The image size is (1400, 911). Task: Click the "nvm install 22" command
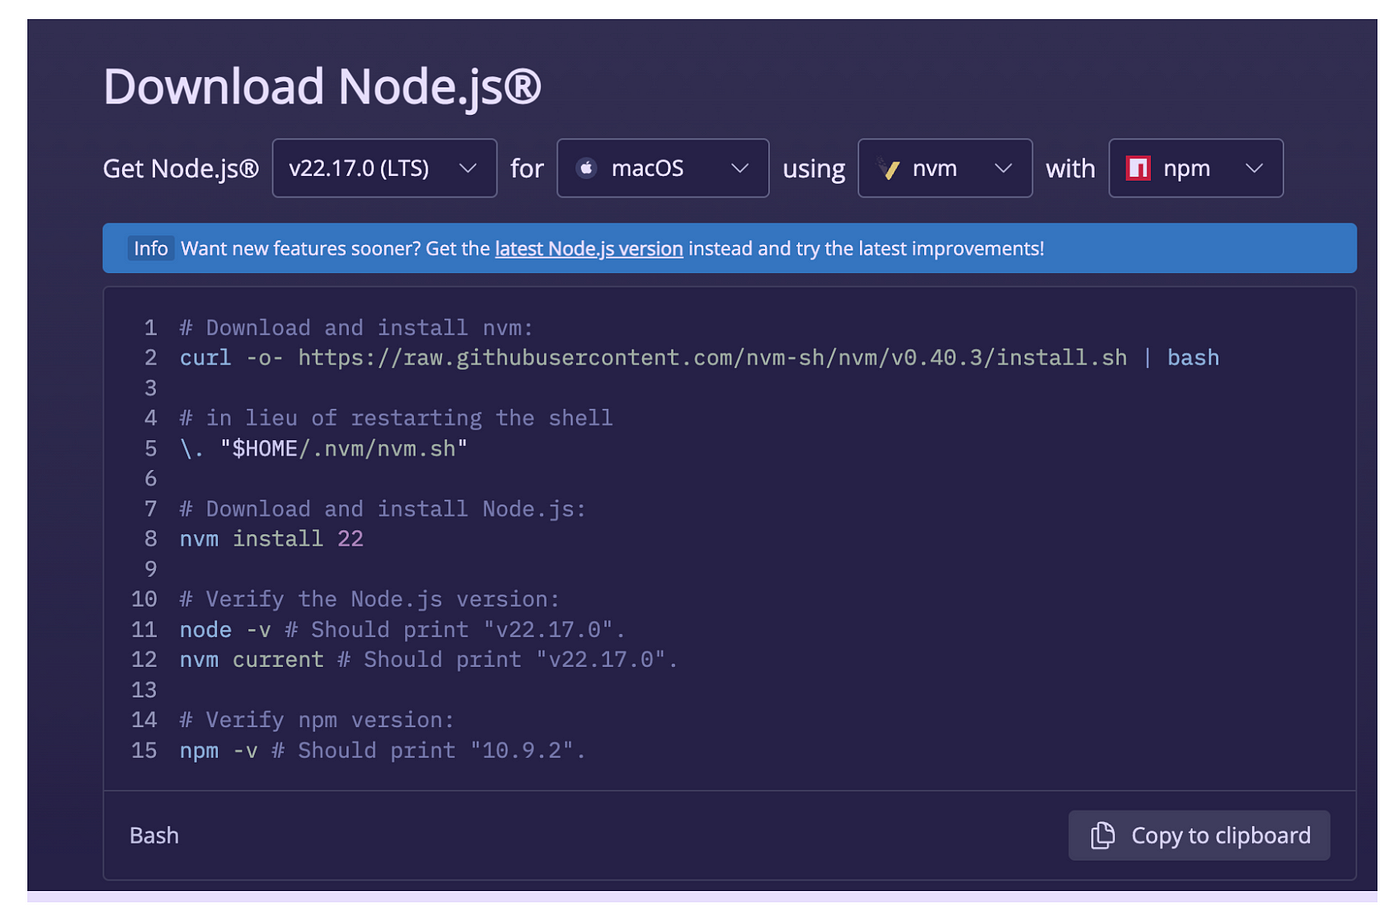click(271, 539)
